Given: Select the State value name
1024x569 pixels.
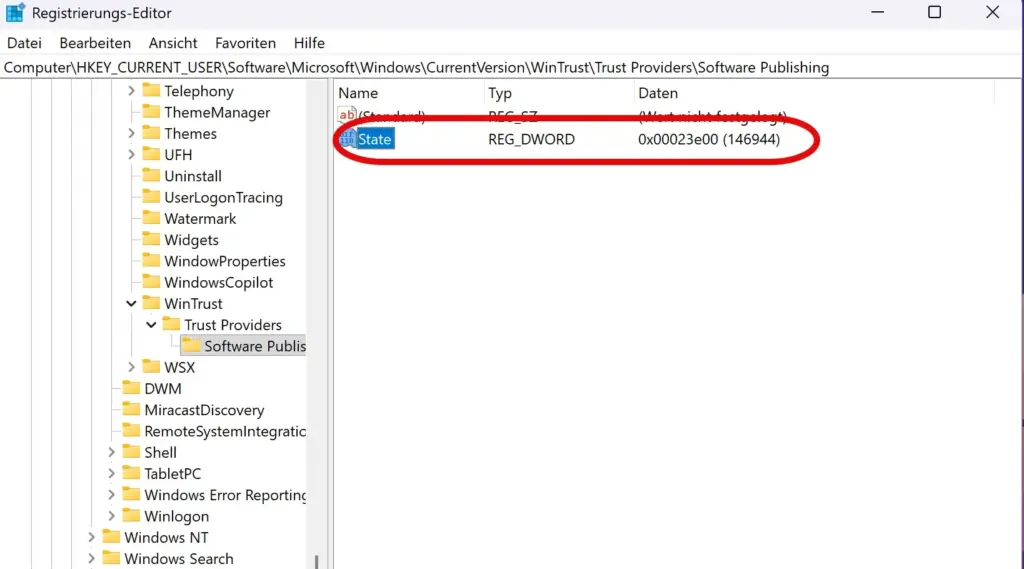Looking at the screenshot, I should pyautogui.click(x=375, y=139).
